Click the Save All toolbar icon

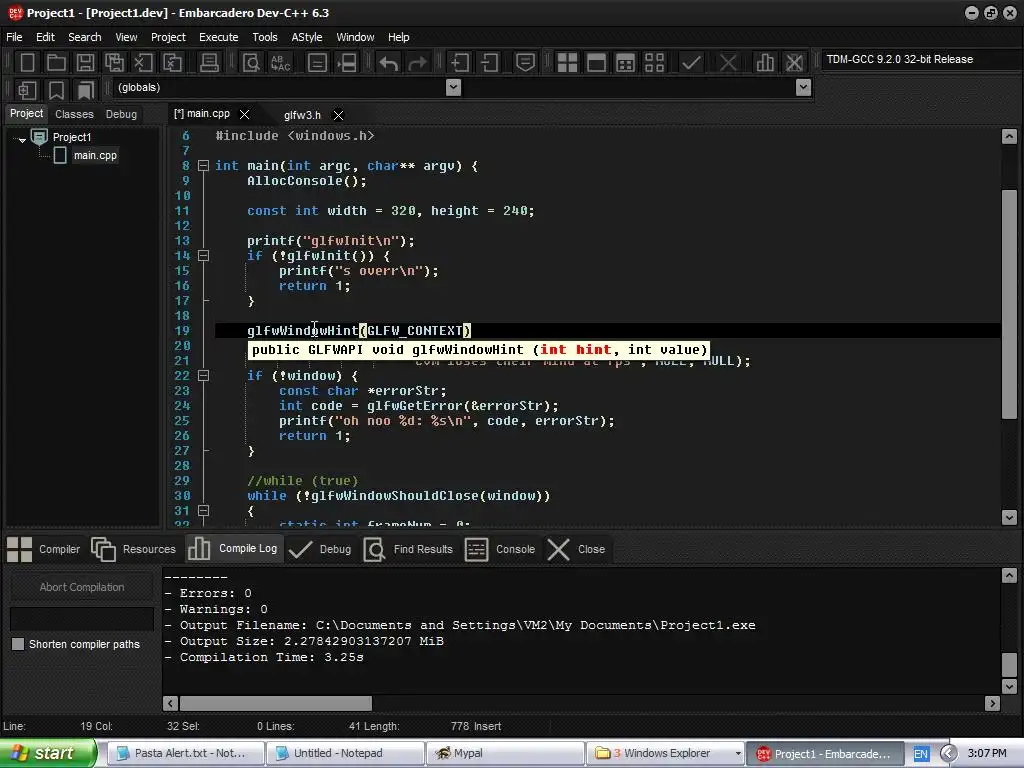[114, 63]
